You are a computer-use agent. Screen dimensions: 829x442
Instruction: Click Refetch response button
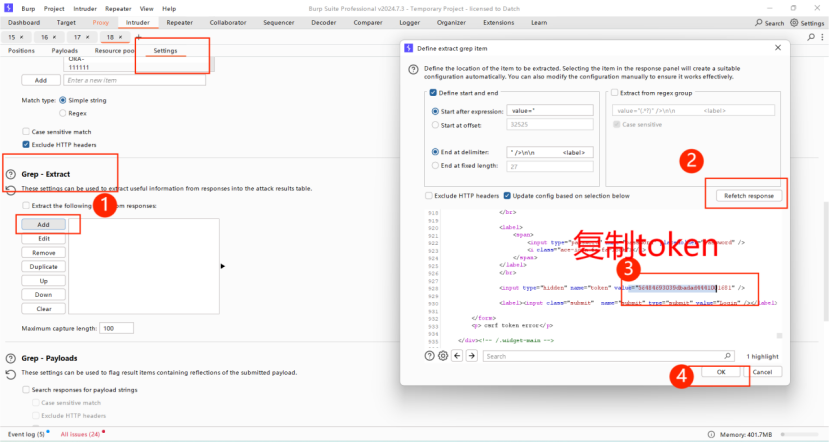coord(749,196)
